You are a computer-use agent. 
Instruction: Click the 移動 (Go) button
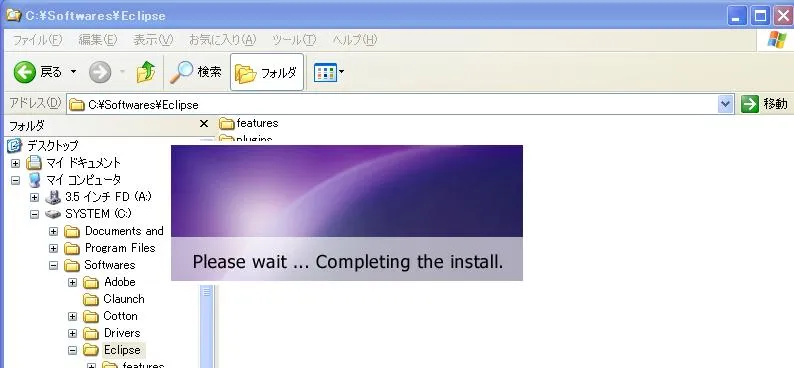point(765,104)
